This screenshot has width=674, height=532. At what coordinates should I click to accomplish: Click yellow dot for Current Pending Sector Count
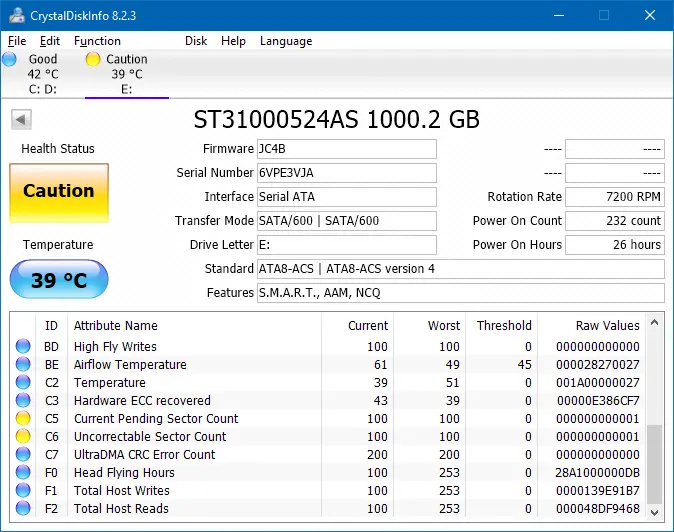click(x=23, y=418)
